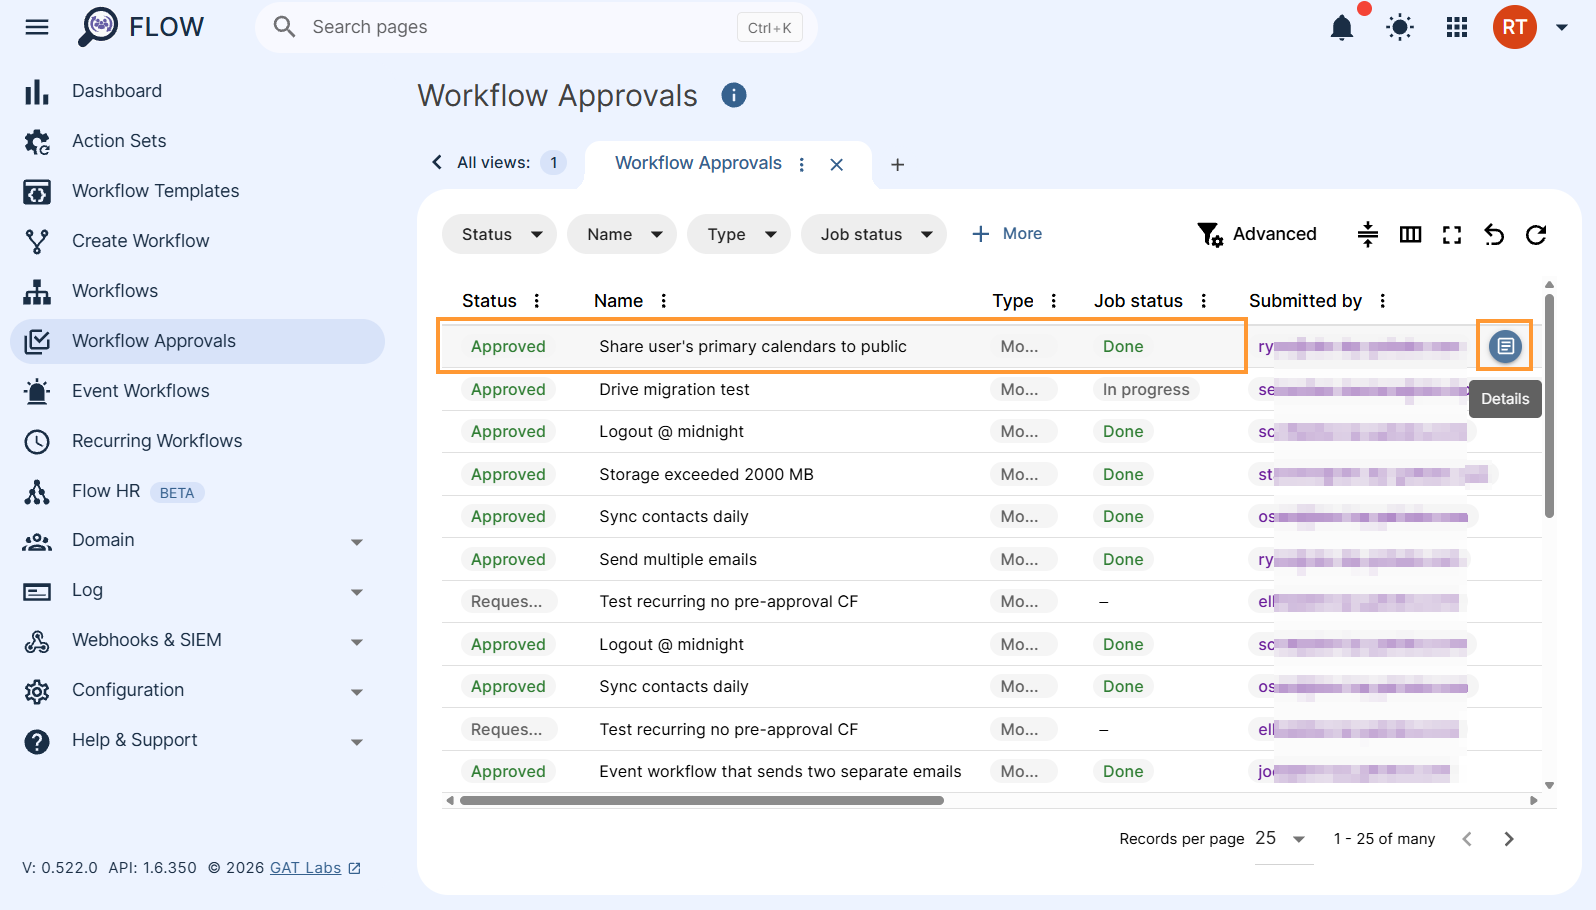Click 'Storage exceeded 2000 MB' row
The image size is (1596, 910).
[x=992, y=474]
